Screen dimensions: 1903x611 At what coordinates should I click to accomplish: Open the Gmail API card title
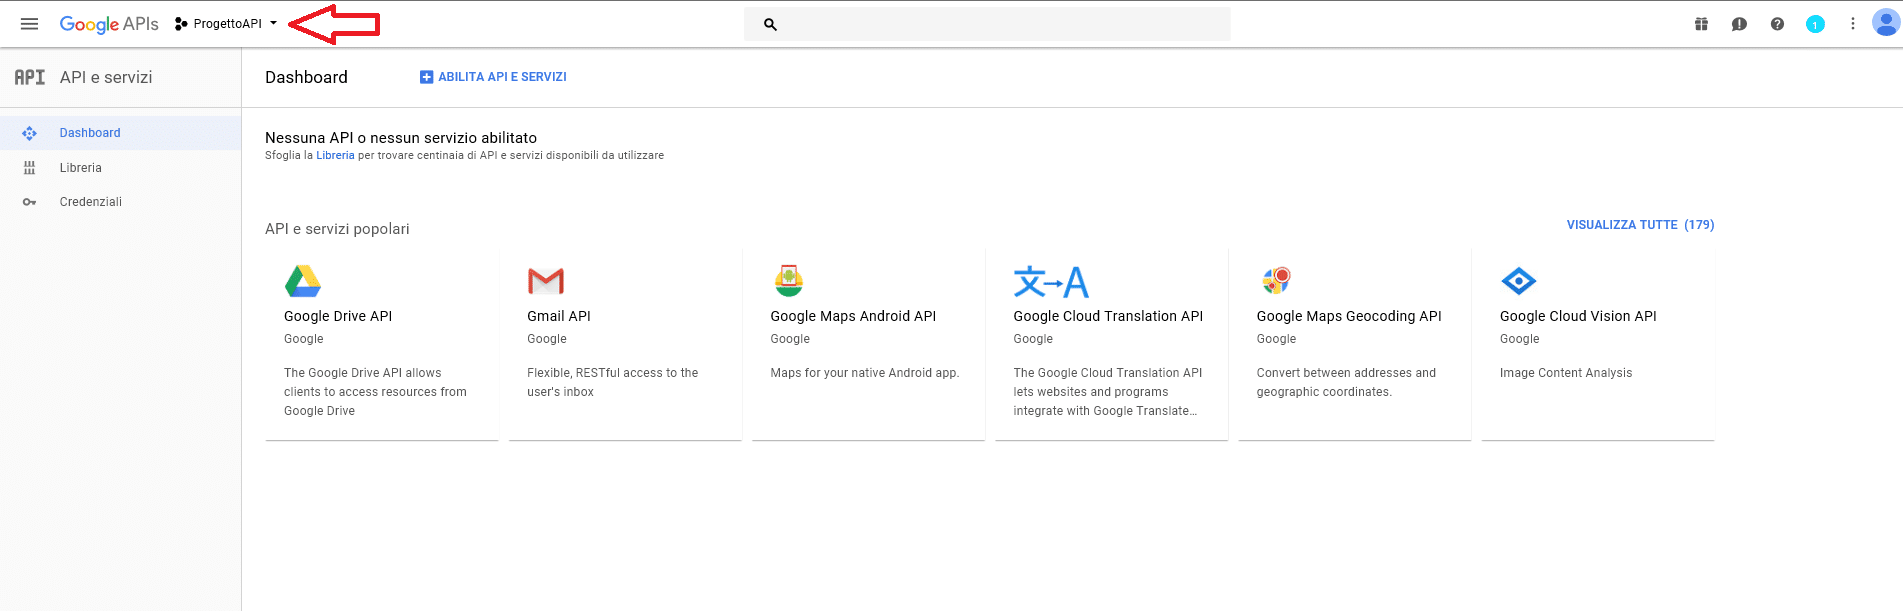pos(559,316)
